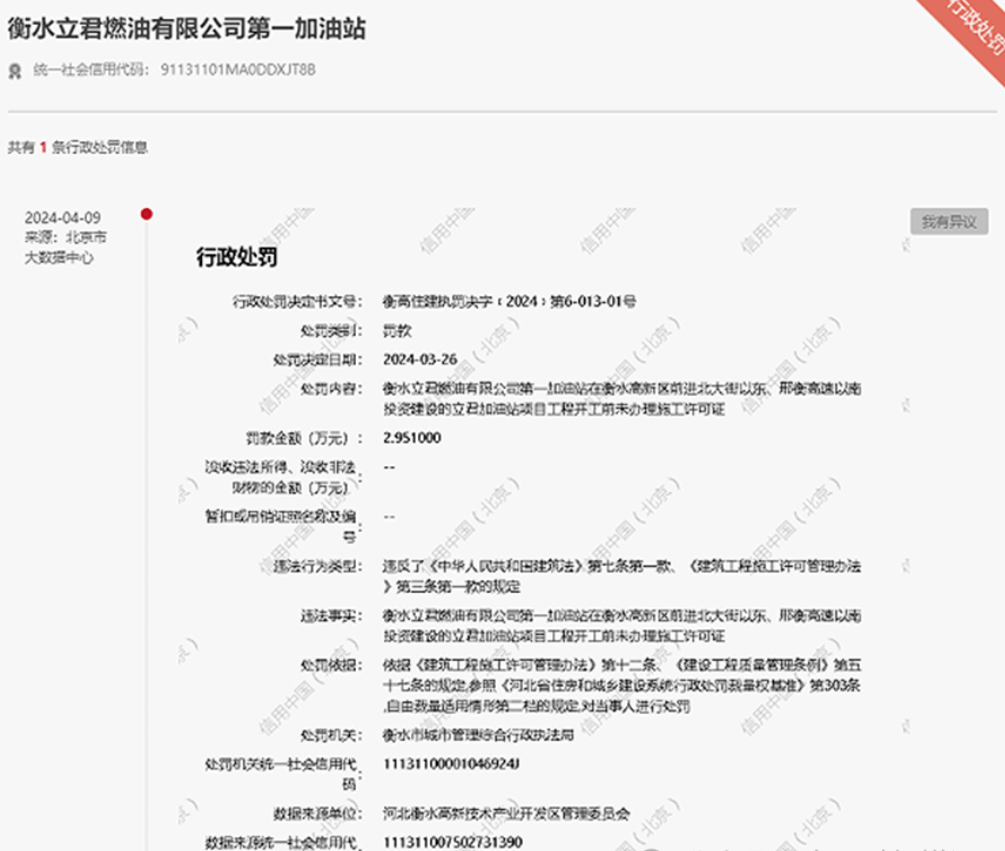Click the 处罚依据 legal basis paragraph

pyautogui.click(x=620, y=684)
